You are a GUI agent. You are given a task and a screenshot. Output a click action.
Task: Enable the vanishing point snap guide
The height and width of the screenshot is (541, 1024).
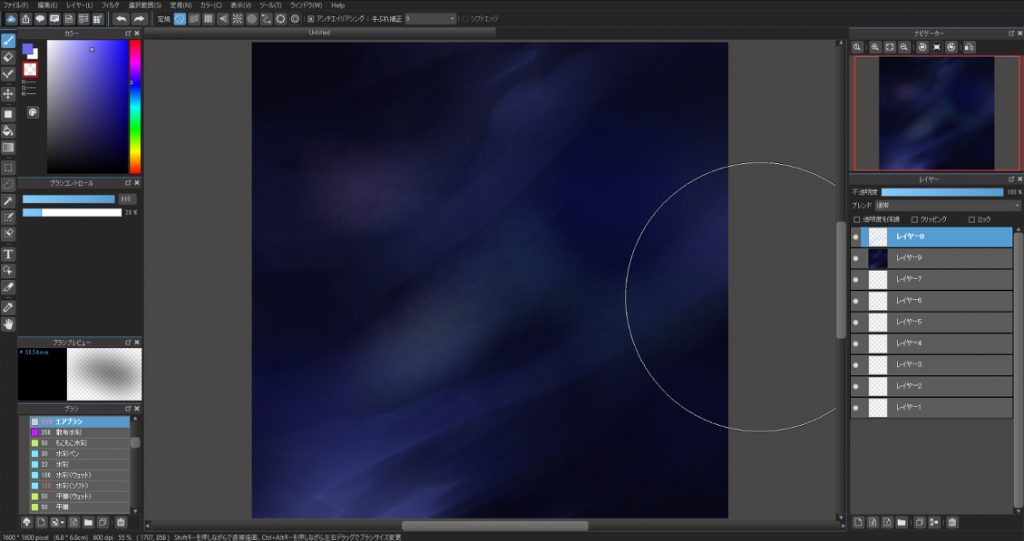(x=223, y=19)
